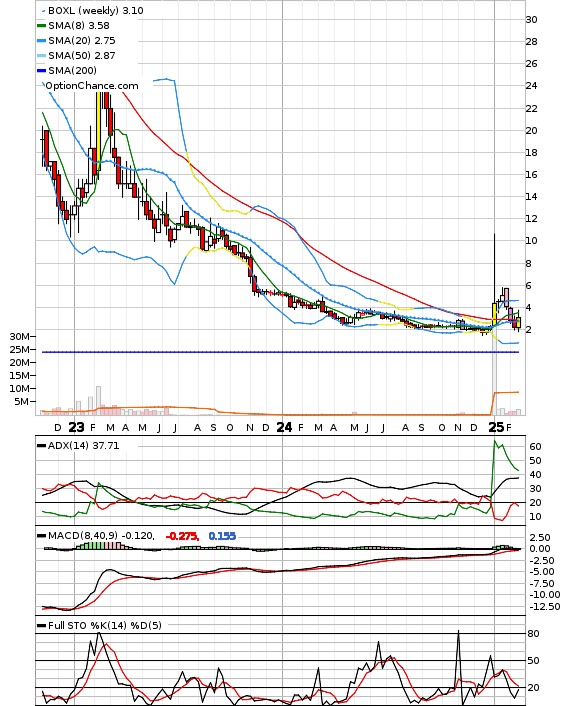The width and height of the screenshot is (566, 706).
Task: Click the 25 year marker on time axis
Action: [496, 427]
